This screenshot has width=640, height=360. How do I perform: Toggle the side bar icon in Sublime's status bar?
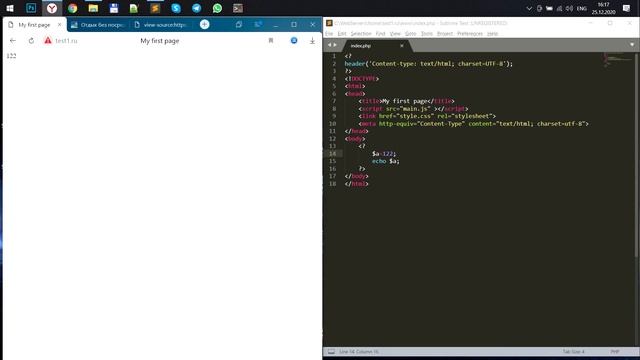click(x=331, y=351)
